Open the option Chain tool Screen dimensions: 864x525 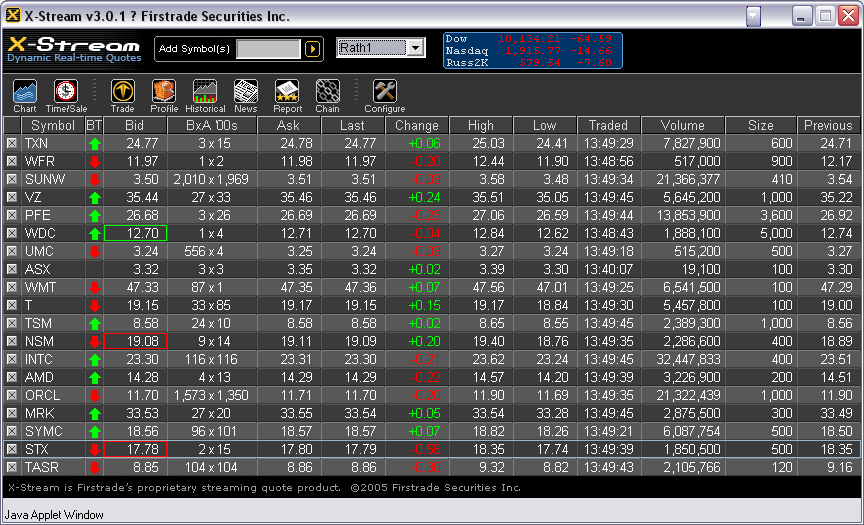point(327,96)
